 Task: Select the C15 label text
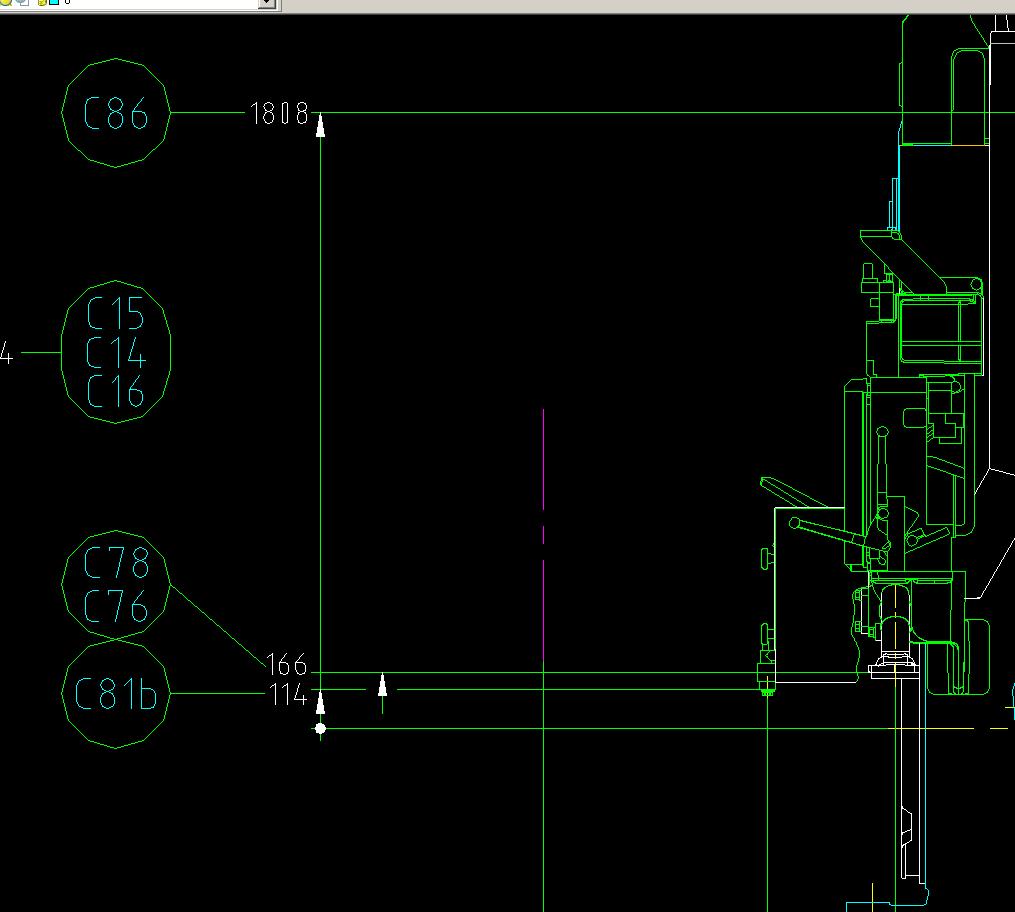pos(115,313)
